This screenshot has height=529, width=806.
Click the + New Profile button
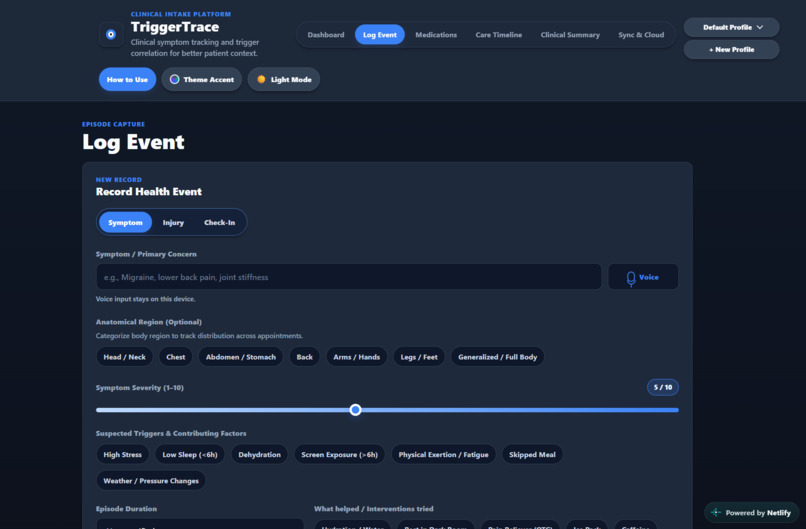click(x=731, y=50)
